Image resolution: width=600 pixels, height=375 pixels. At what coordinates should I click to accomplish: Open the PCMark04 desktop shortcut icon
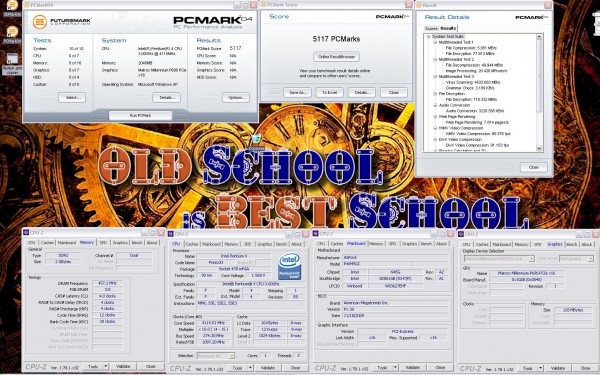12,34
